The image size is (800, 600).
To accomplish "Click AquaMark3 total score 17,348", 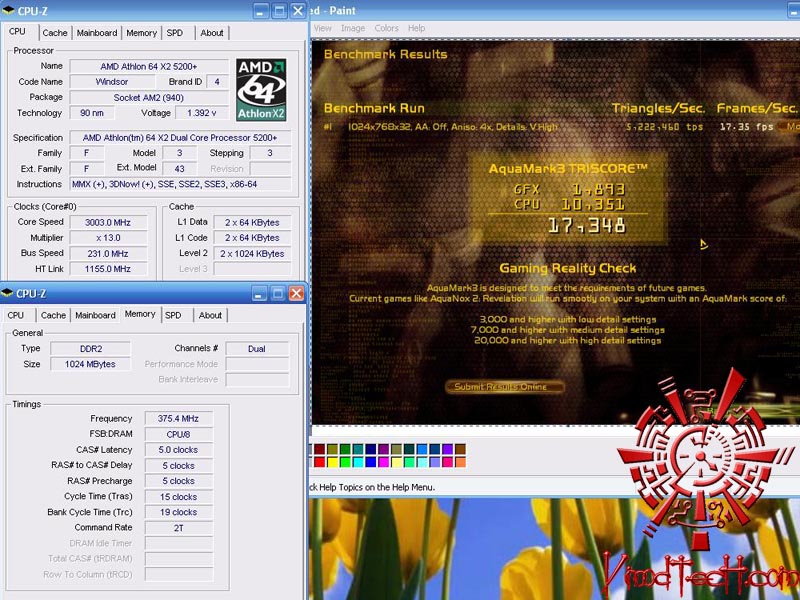I will pos(587,226).
